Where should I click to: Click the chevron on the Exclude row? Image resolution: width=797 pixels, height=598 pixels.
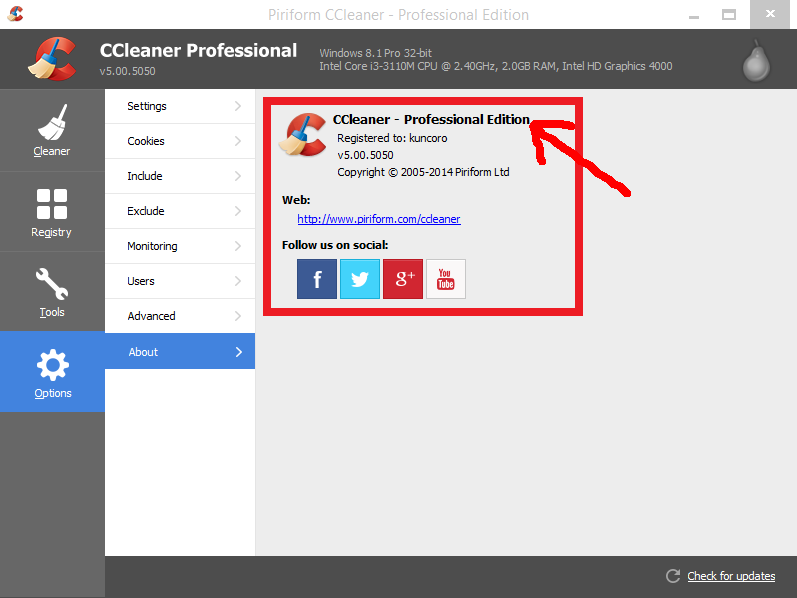238,211
